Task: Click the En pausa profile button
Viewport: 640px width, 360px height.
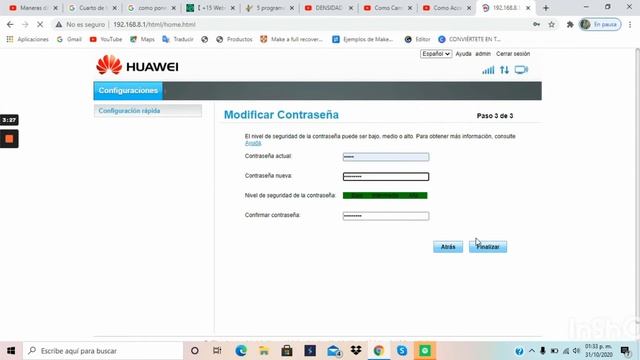Action: coord(600,24)
